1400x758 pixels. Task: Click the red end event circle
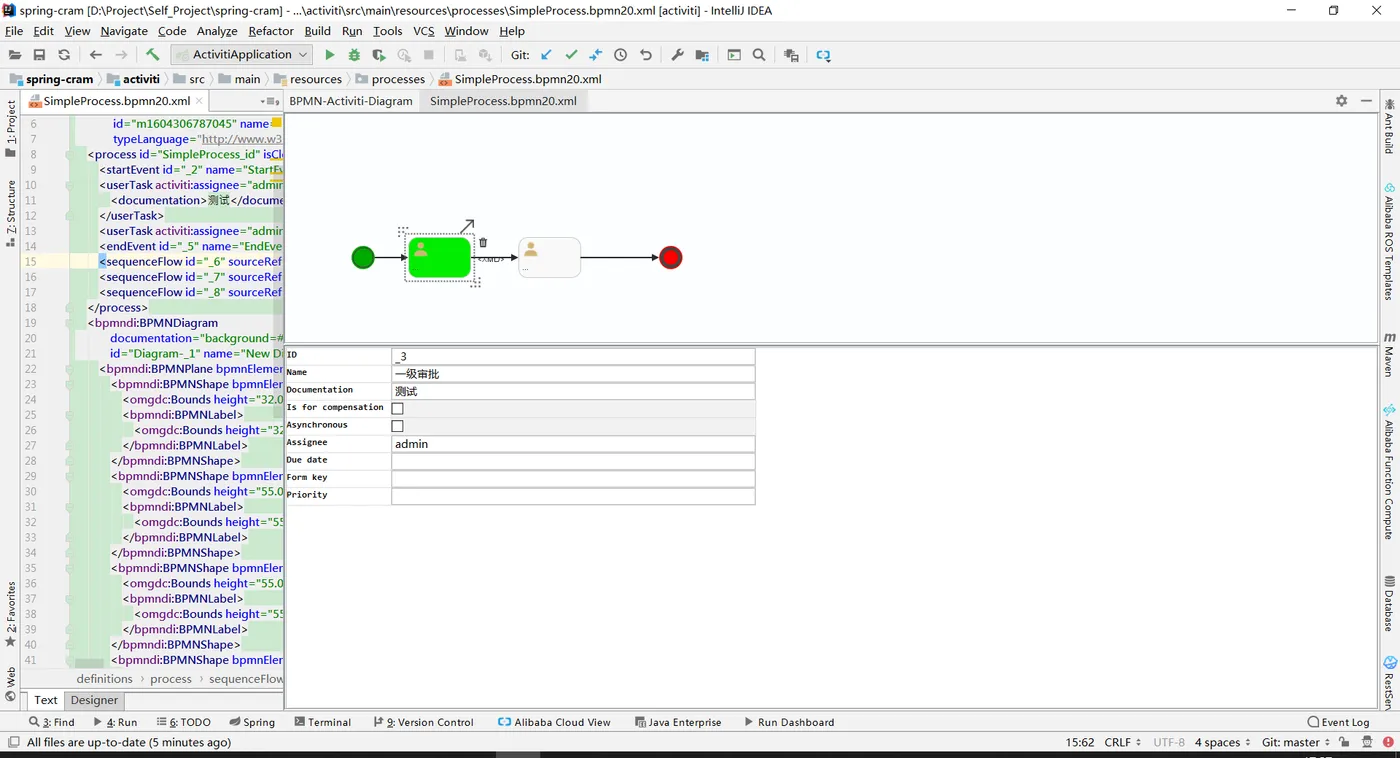(671, 258)
